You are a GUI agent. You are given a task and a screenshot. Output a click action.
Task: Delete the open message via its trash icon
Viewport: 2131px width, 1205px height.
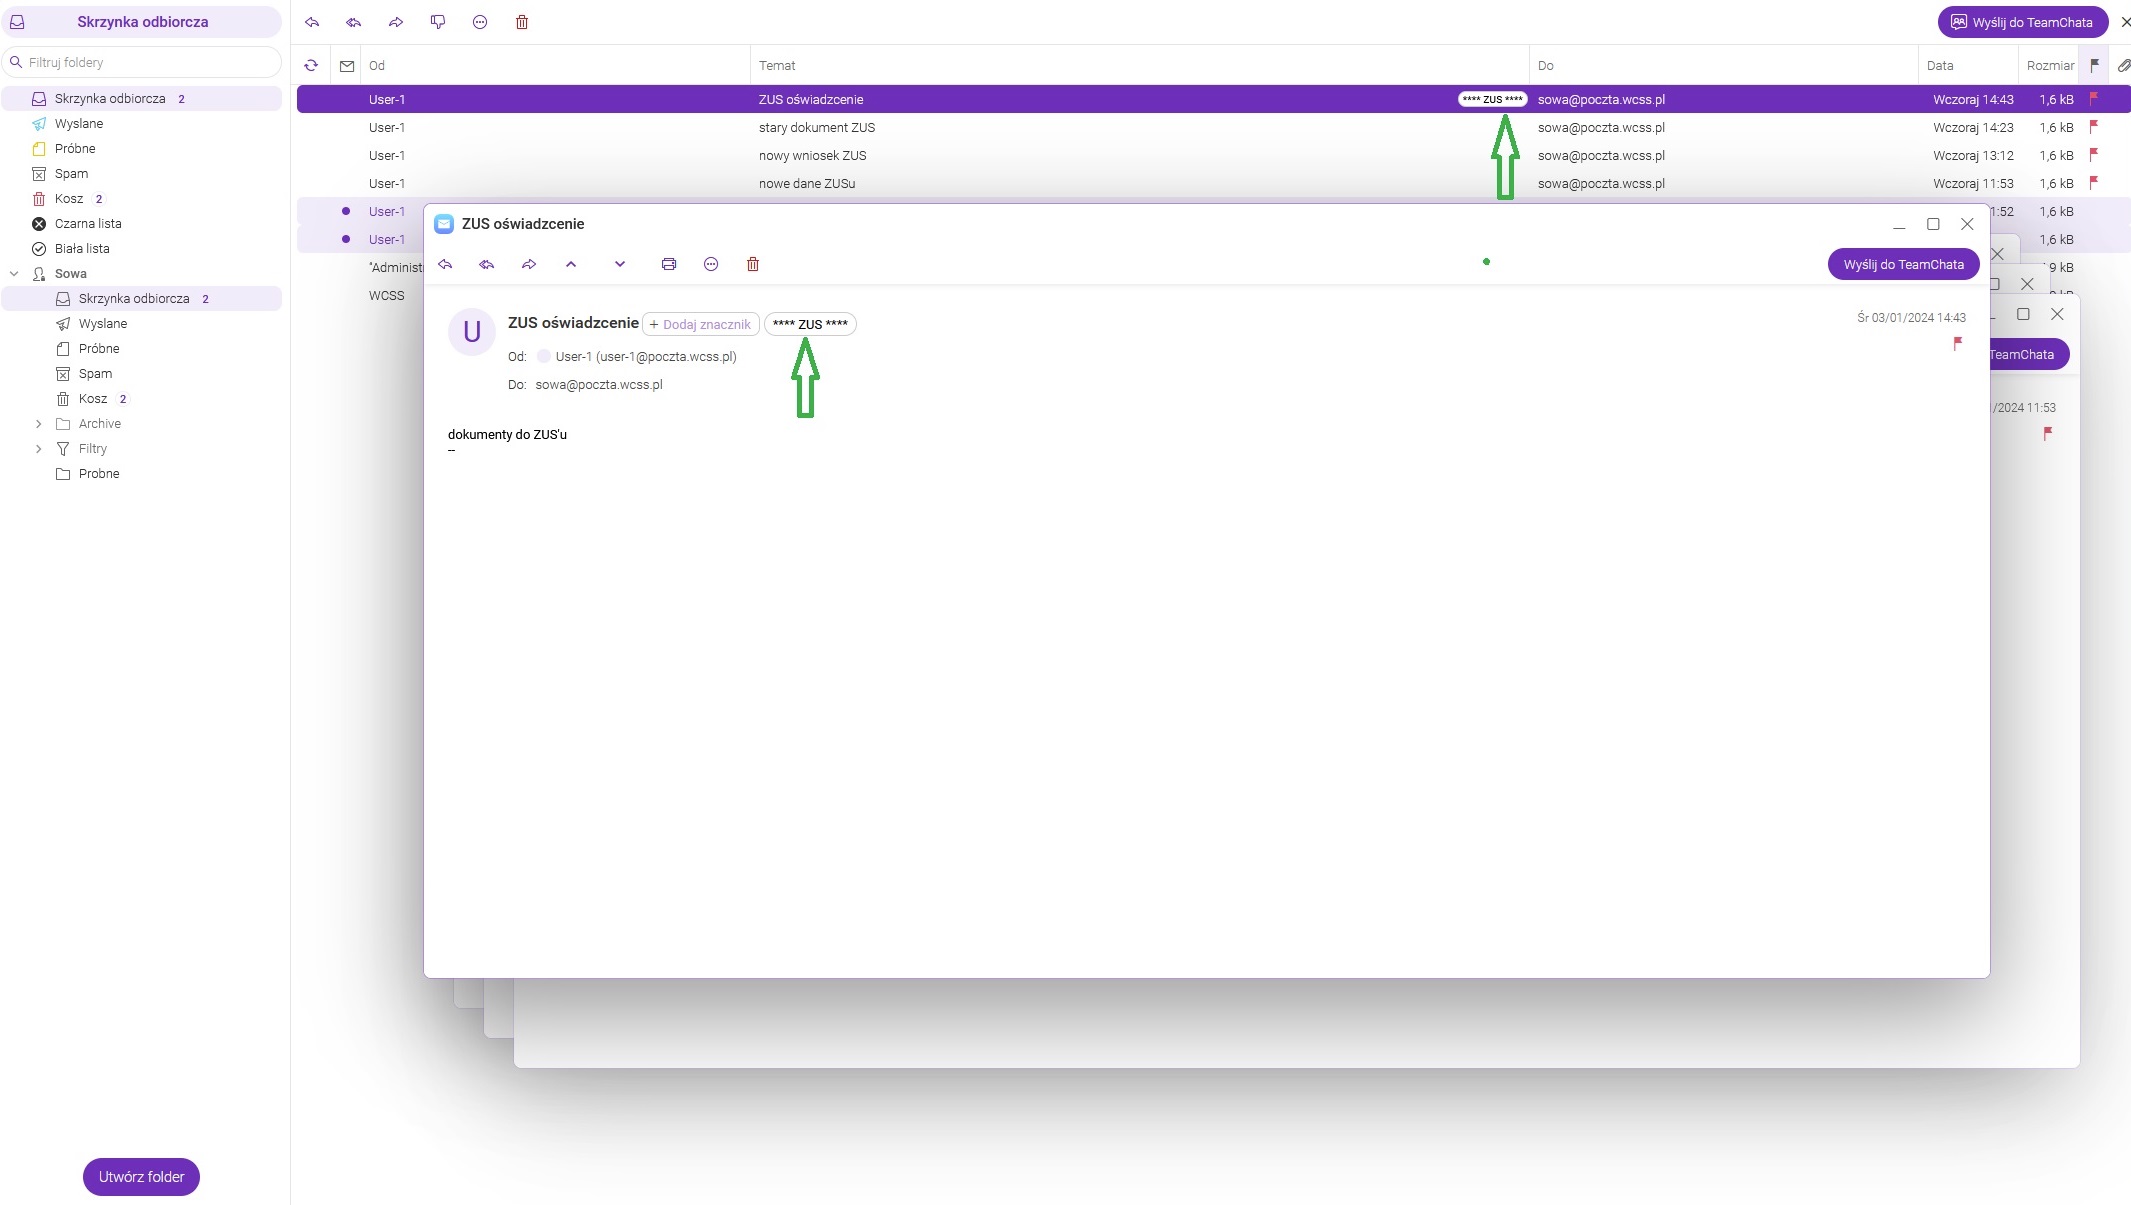752,264
